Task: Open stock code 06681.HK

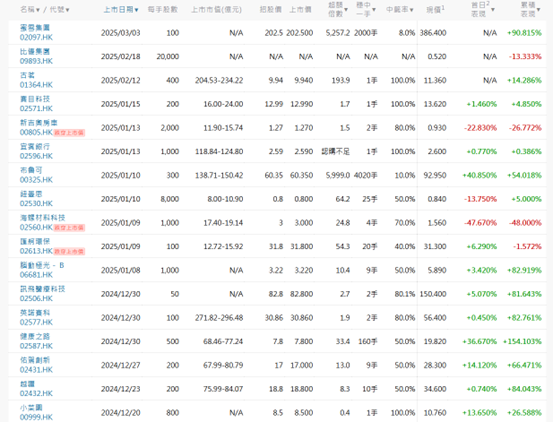Action: tap(36, 275)
